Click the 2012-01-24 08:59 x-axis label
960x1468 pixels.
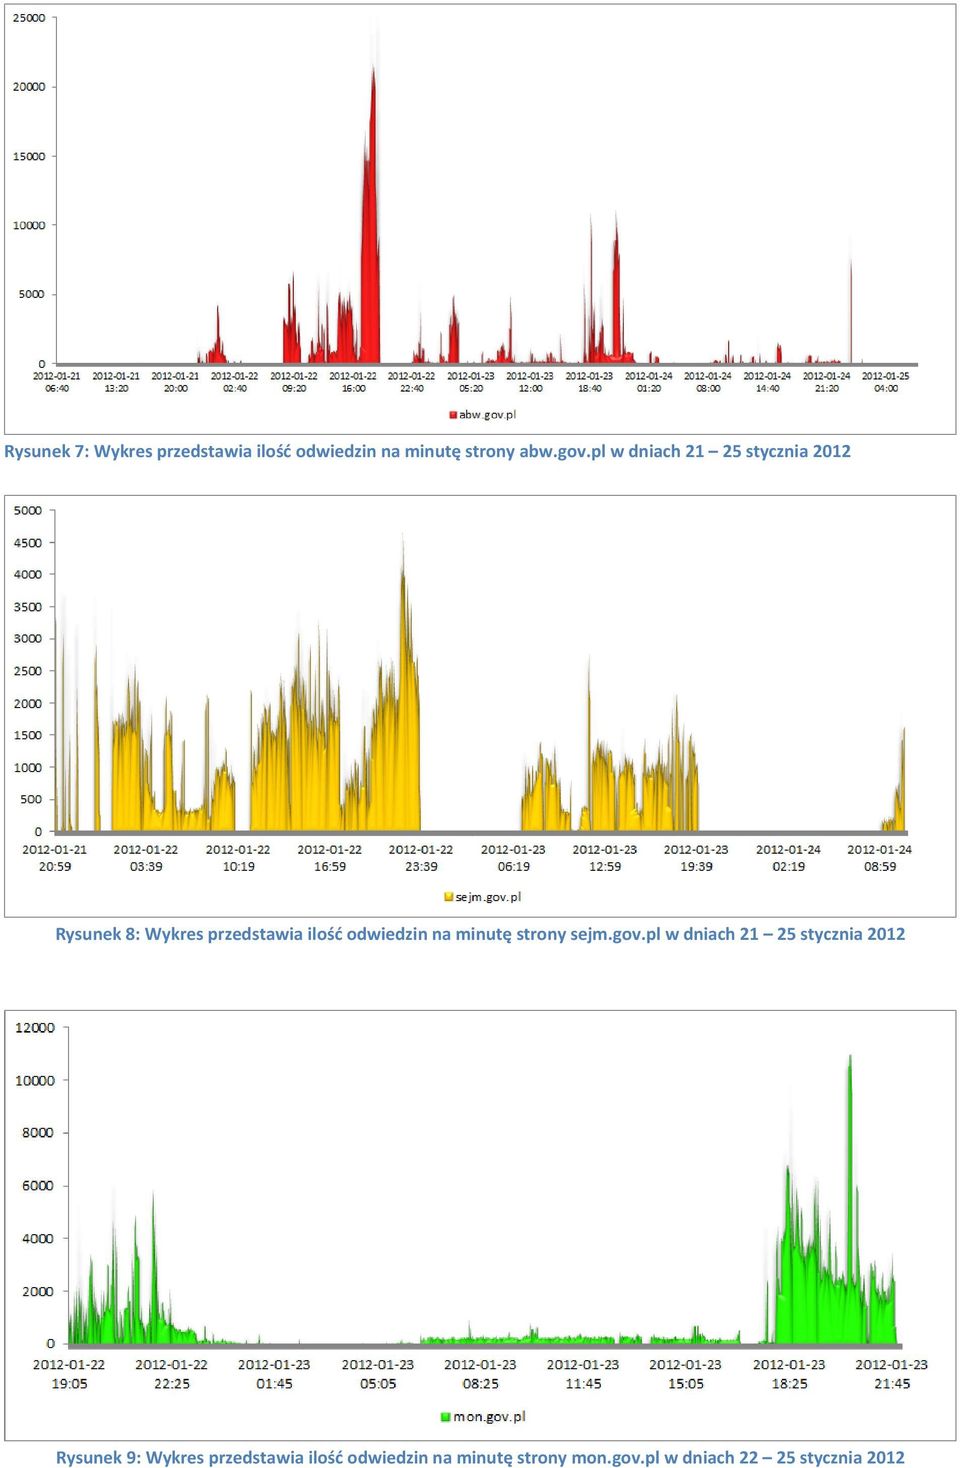pyautogui.click(x=880, y=858)
